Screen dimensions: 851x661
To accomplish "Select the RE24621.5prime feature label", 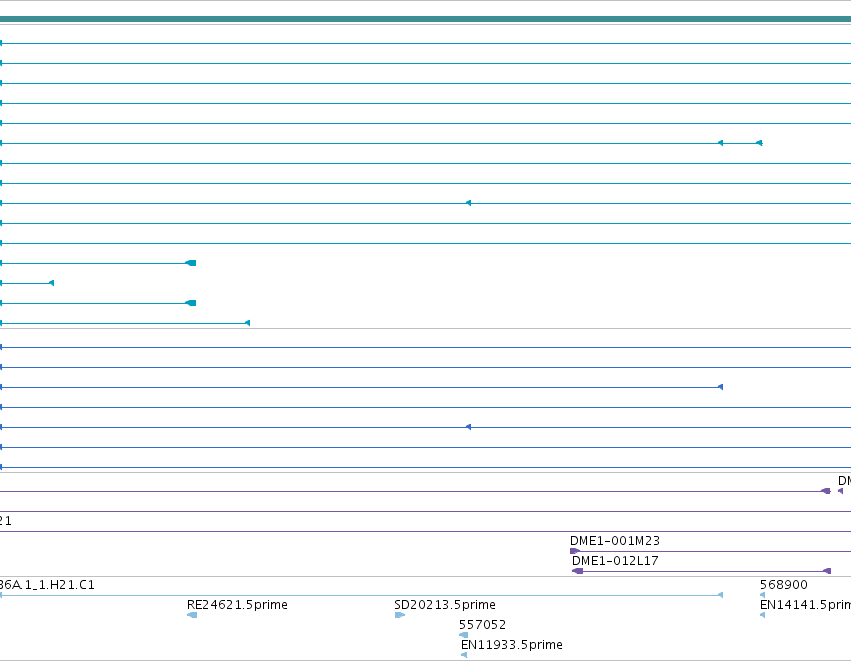I will 237,605.
